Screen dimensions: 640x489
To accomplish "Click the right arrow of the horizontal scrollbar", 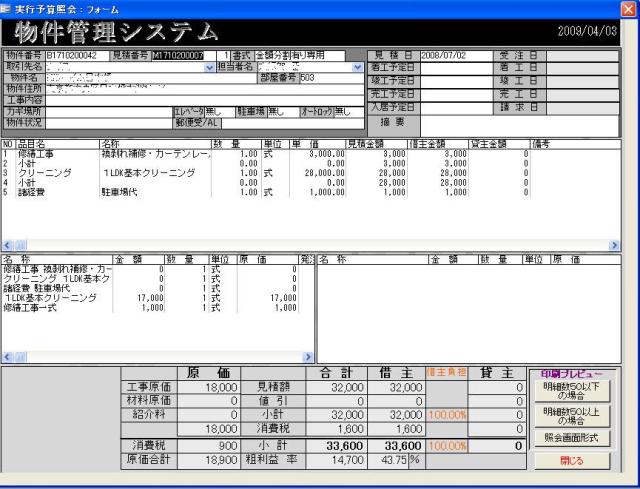I will click(630, 245).
